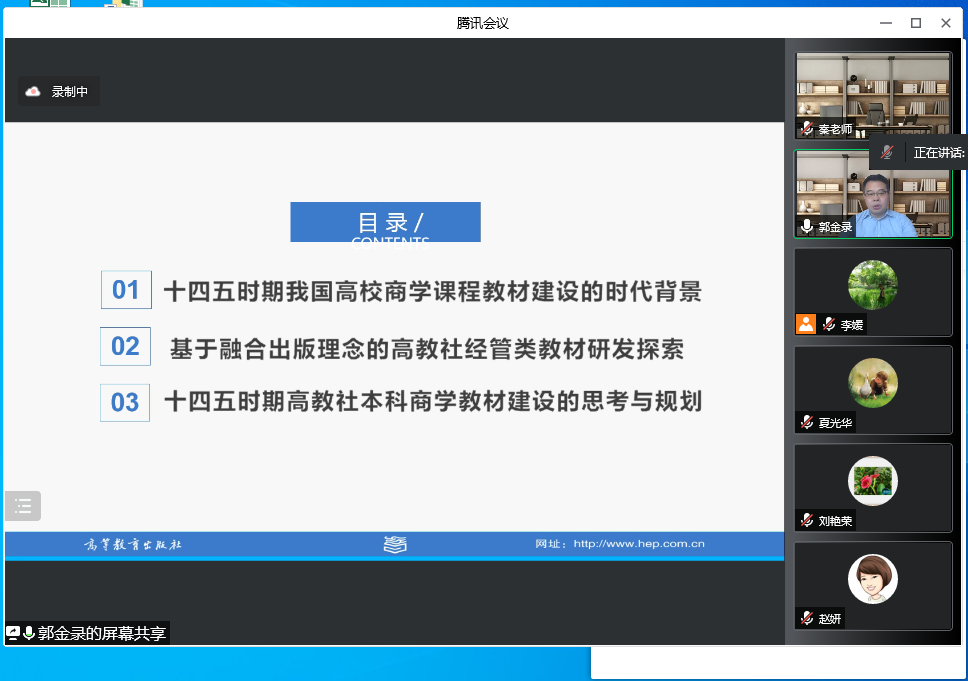Click the orange host badge beside 李媛
The image size is (968, 681).
click(x=806, y=324)
